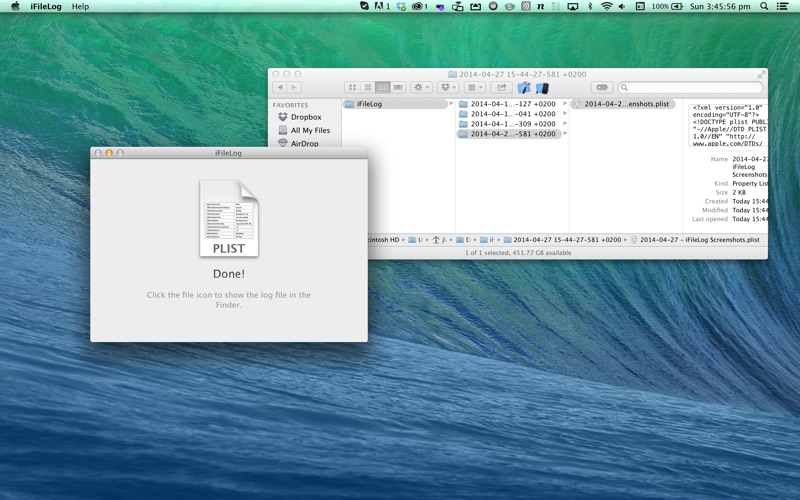Toggle the Edit Tags button in toolbar
Image resolution: width=800 pixels, height=500 pixels.
(x=601, y=88)
